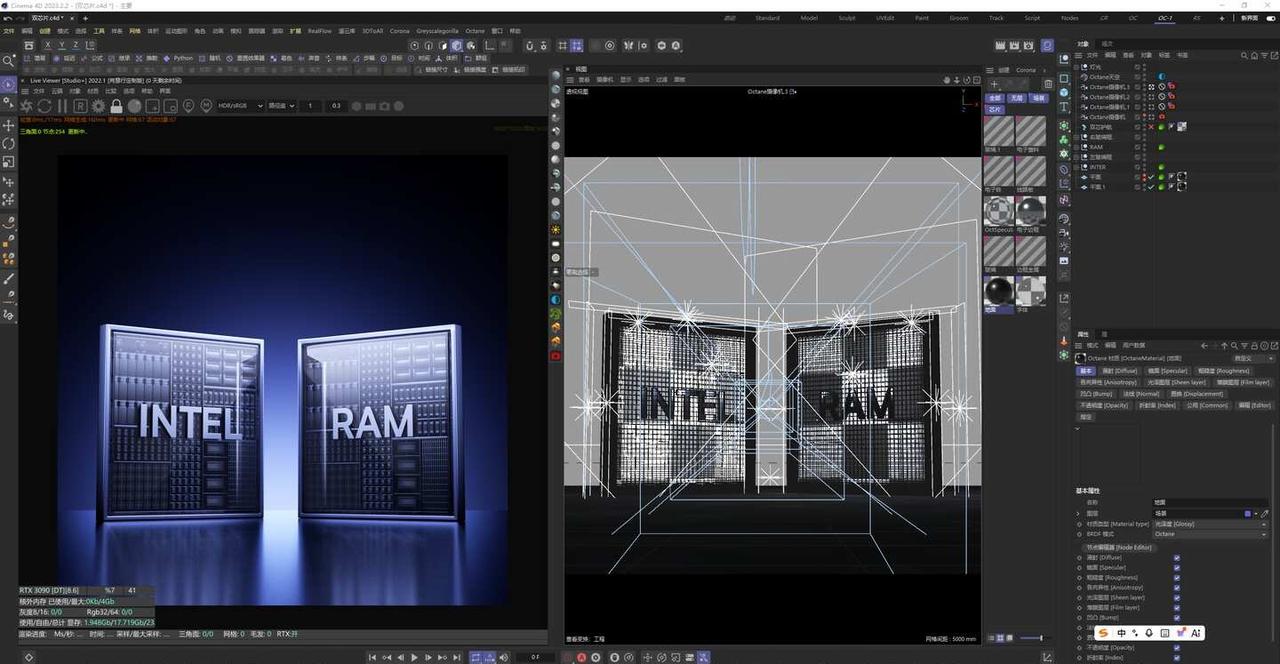Image resolution: width=1280 pixels, height=664 pixels.
Task: Switch to the Sculpt layout tab
Action: coord(846,18)
